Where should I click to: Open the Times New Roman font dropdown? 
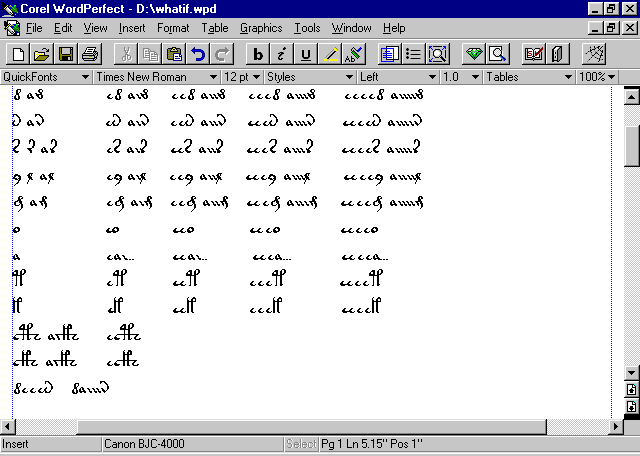pyautogui.click(x=157, y=77)
